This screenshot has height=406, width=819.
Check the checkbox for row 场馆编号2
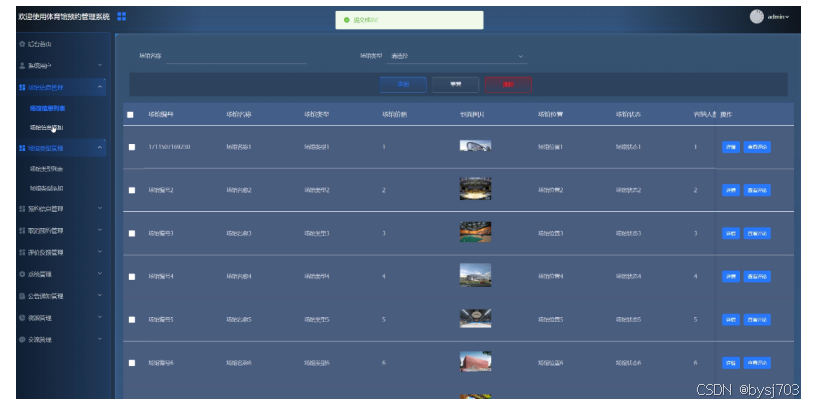[132, 190]
